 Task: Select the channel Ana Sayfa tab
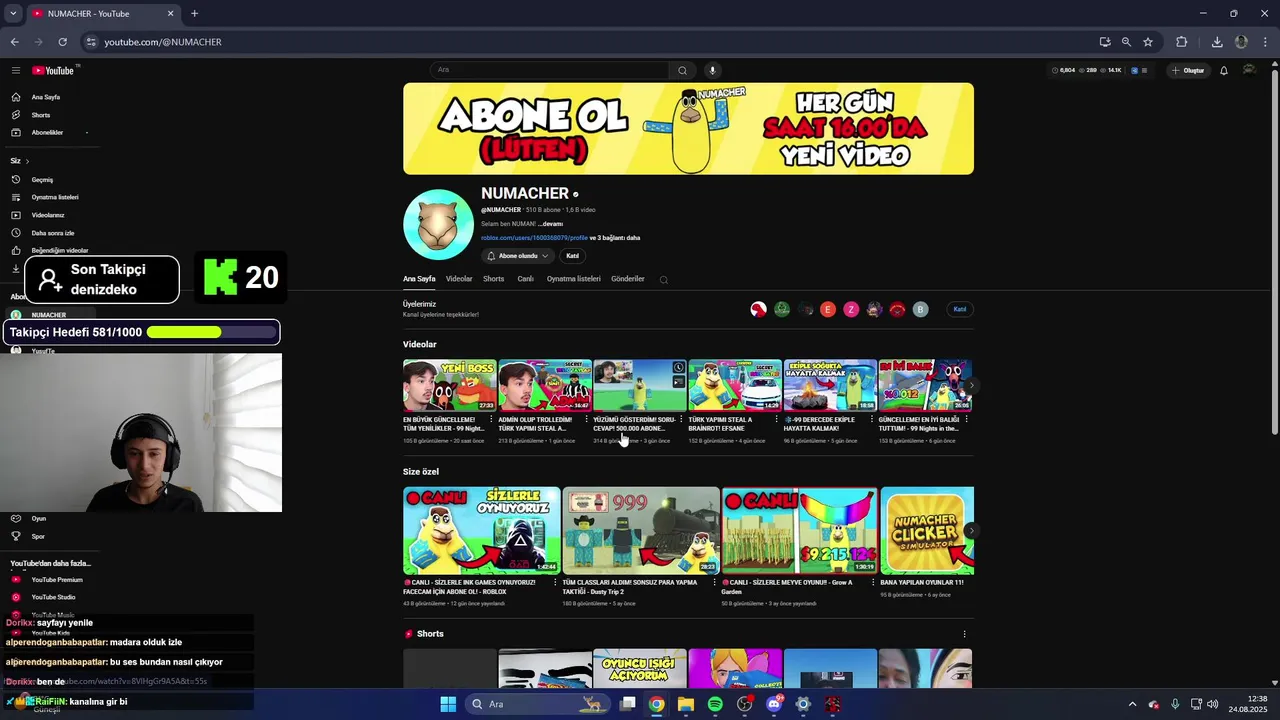pyautogui.click(x=419, y=279)
